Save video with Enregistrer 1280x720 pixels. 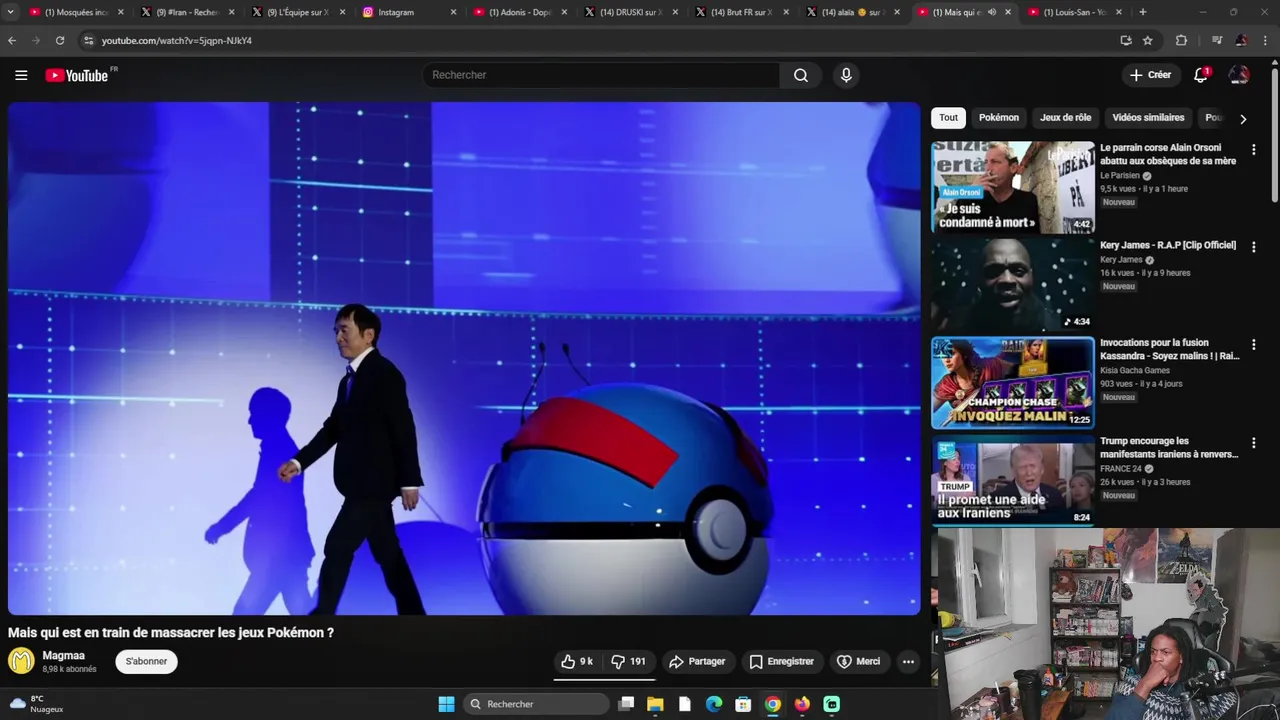[781, 661]
